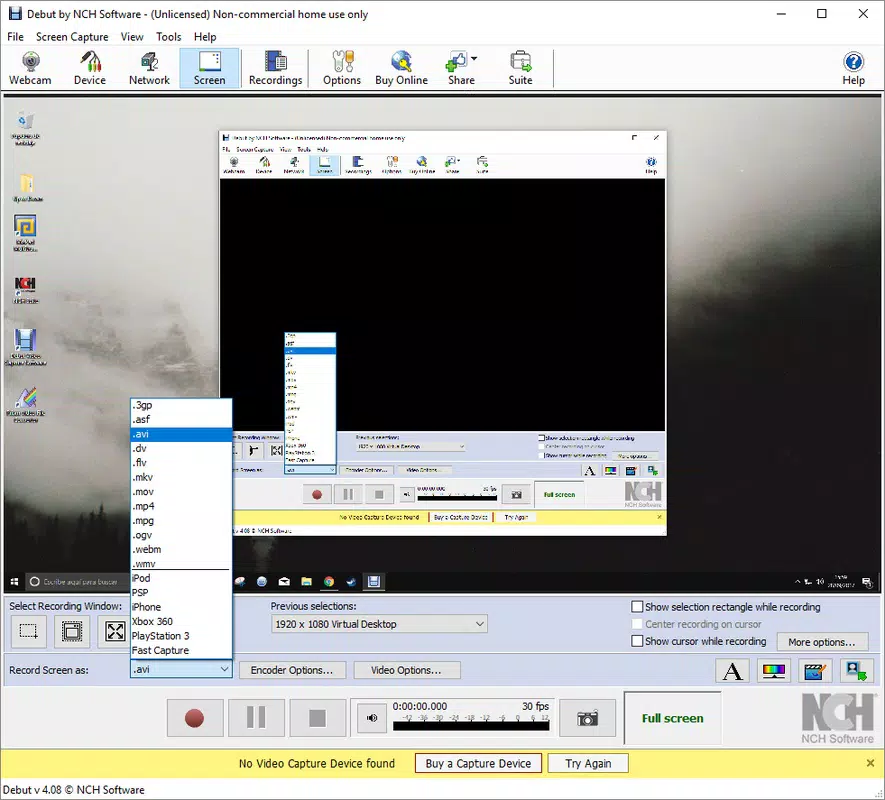Screen dimensions: 885x800
Task: Open Help from the toolbar
Action: 853,68
